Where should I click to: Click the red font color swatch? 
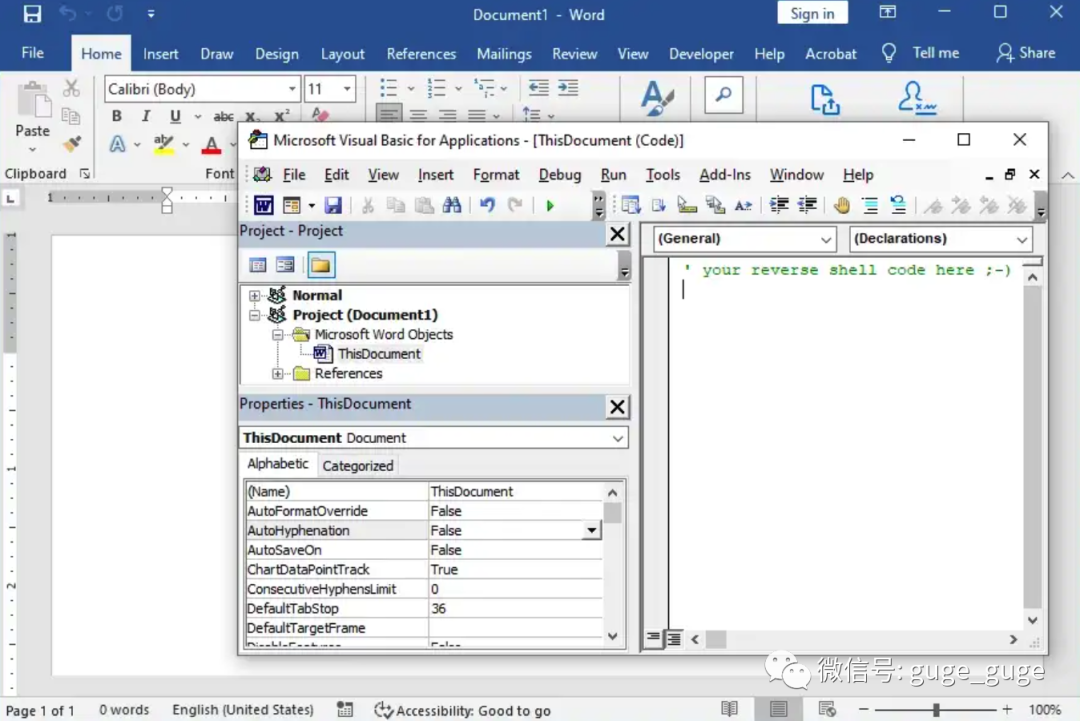pyautogui.click(x=211, y=145)
